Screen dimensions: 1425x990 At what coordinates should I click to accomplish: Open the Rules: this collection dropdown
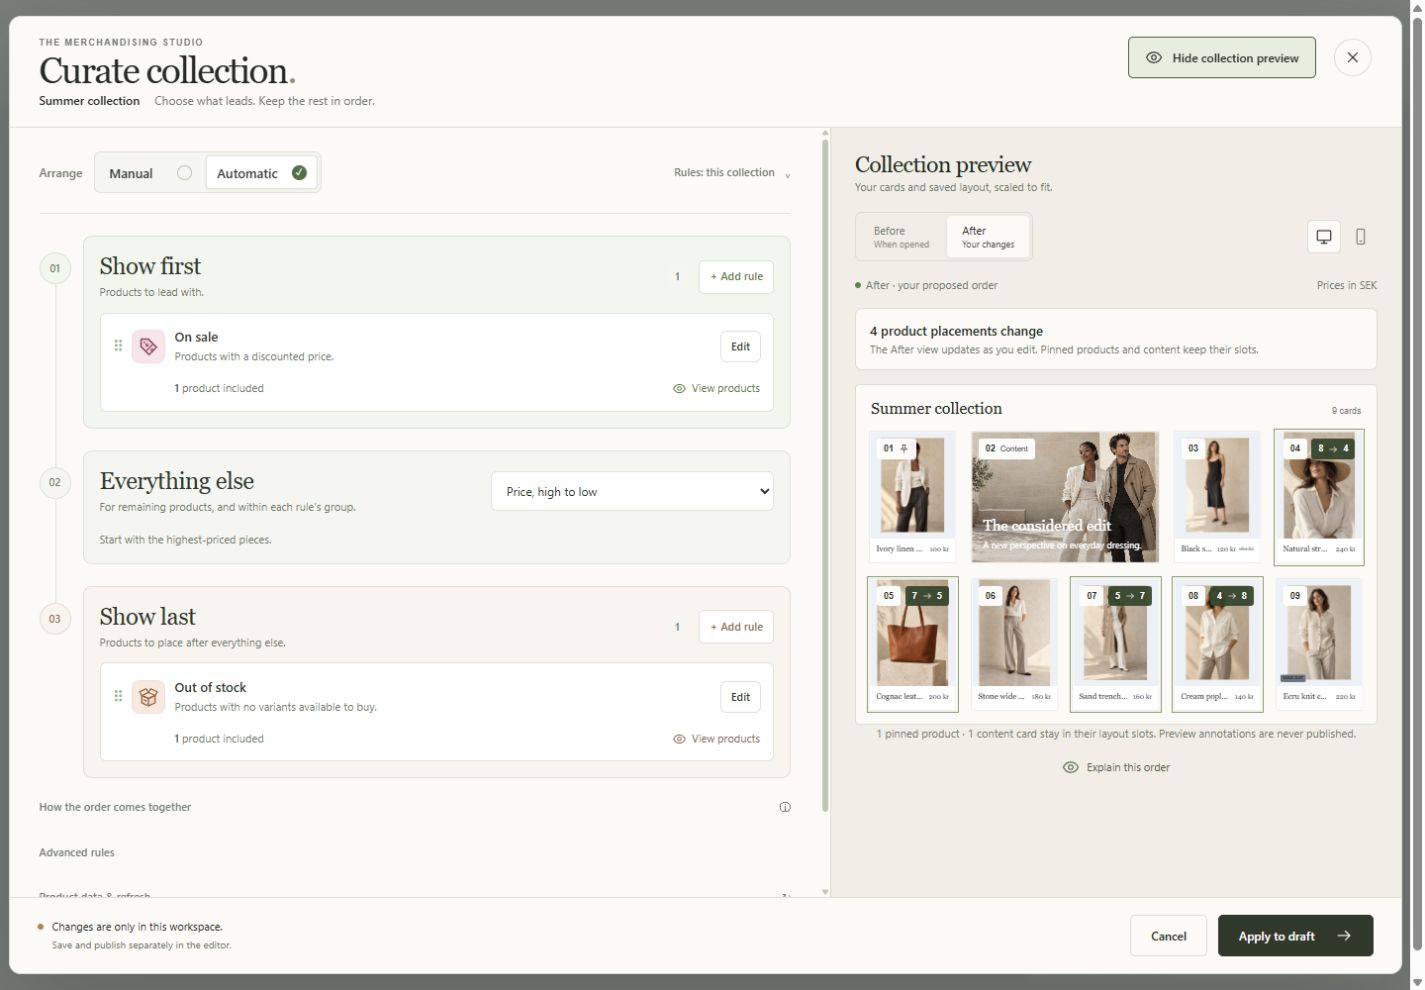click(x=732, y=173)
